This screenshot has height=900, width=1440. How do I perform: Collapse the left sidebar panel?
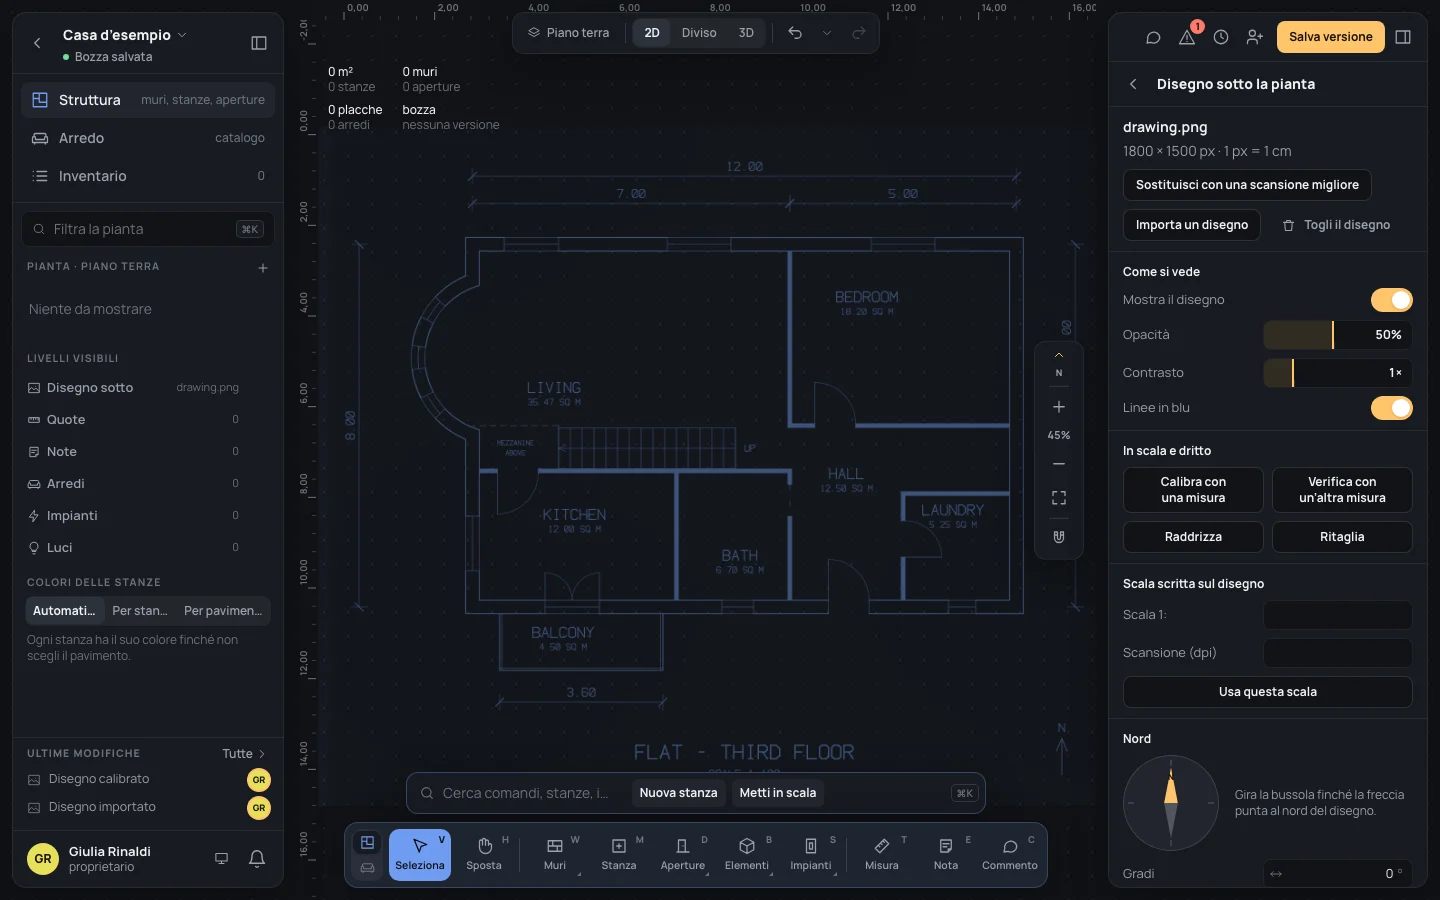tap(259, 43)
